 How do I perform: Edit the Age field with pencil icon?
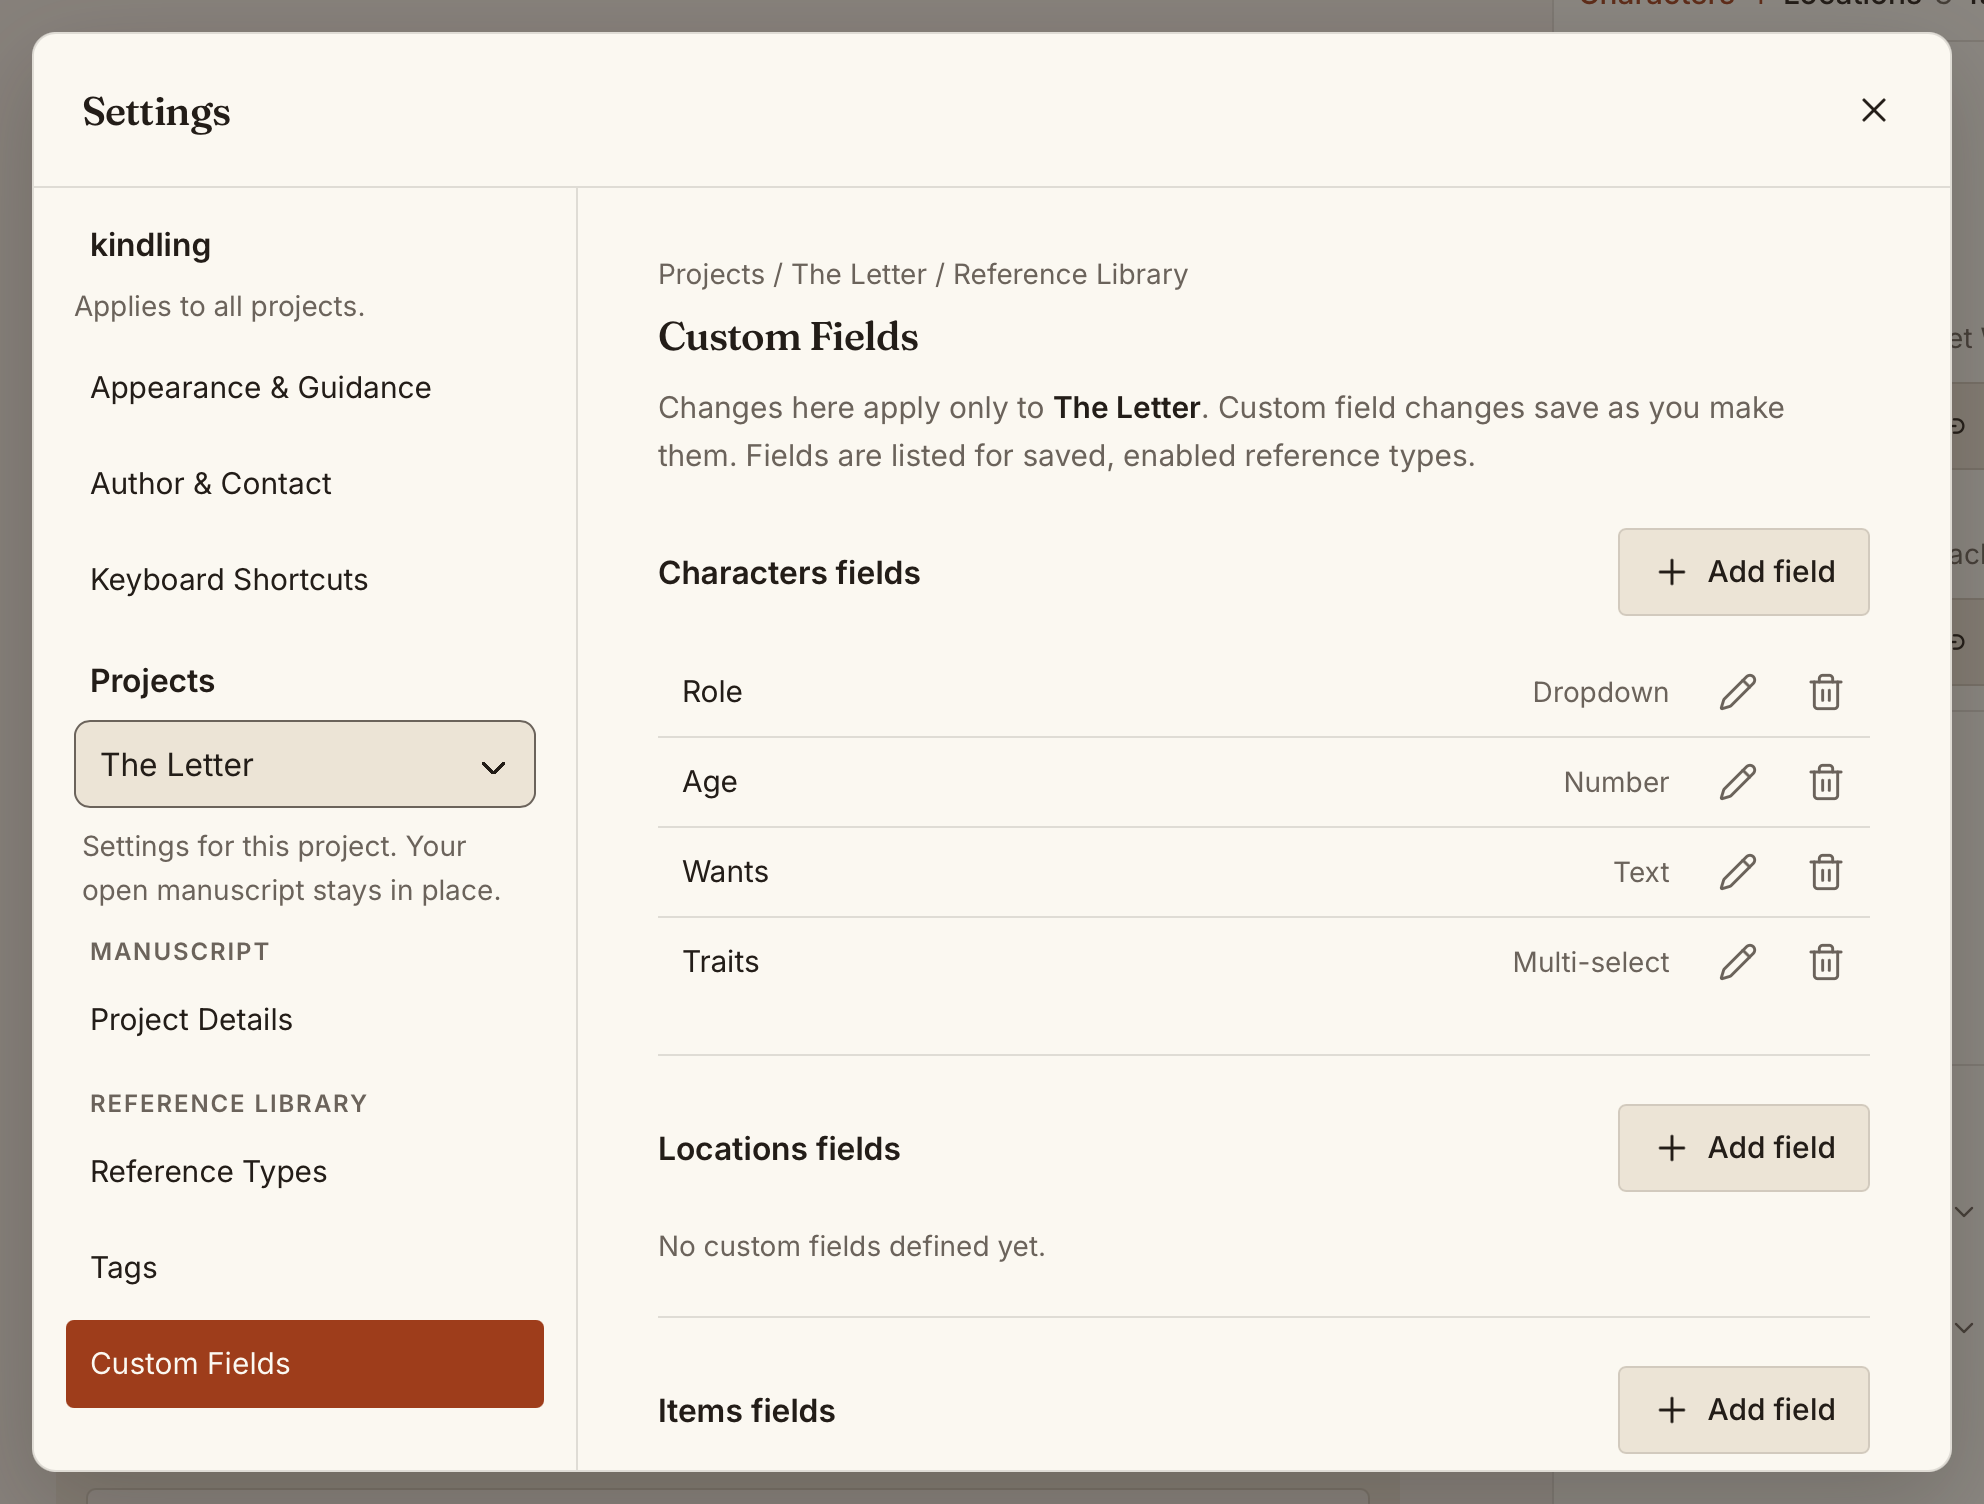(1738, 782)
